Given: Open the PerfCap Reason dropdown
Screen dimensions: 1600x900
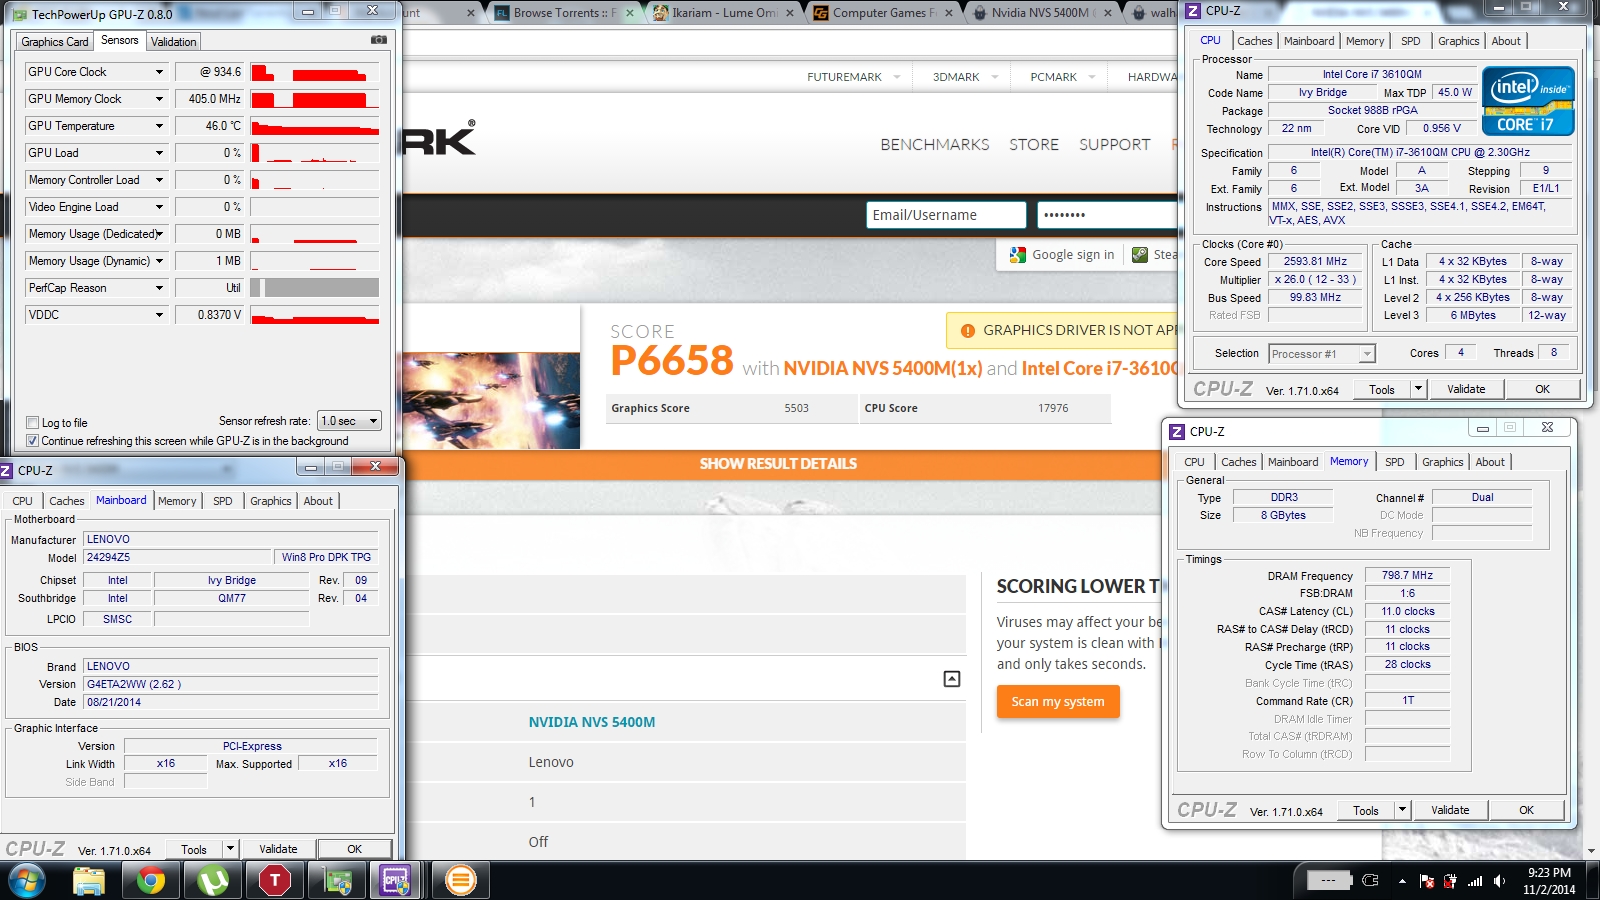Looking at the screenshot, I should coord(159,288).
